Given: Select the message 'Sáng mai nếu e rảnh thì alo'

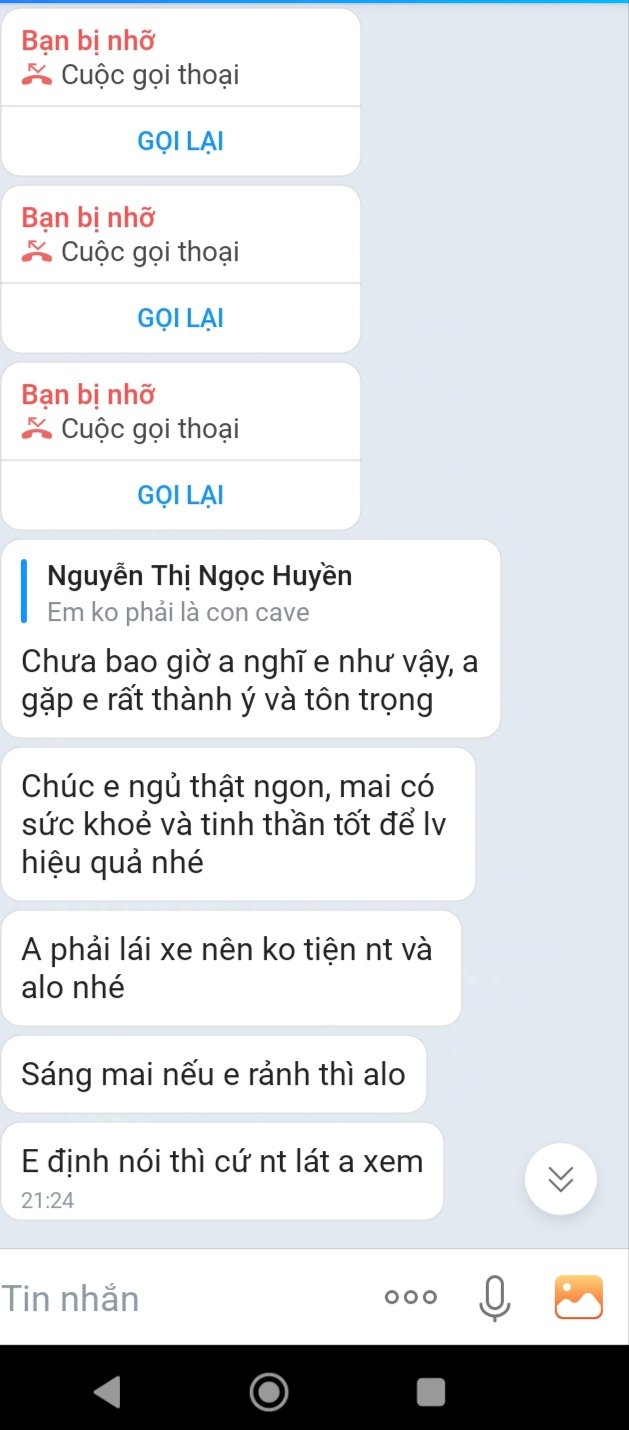Looking at the screenshot, I should point(214,1074).
